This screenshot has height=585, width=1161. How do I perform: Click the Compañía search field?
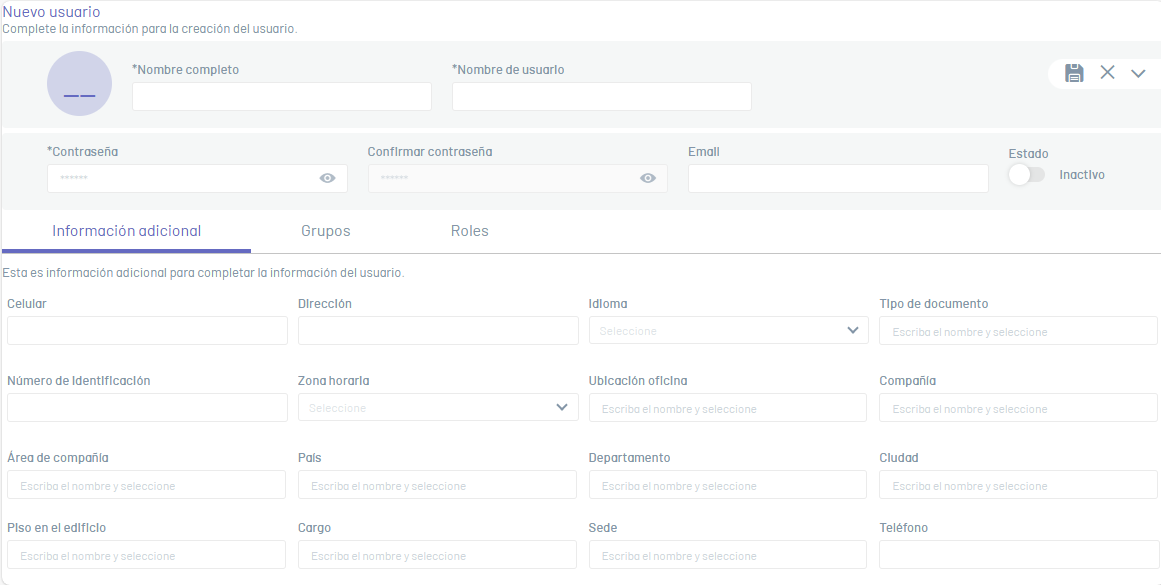tap(1017, 408)
